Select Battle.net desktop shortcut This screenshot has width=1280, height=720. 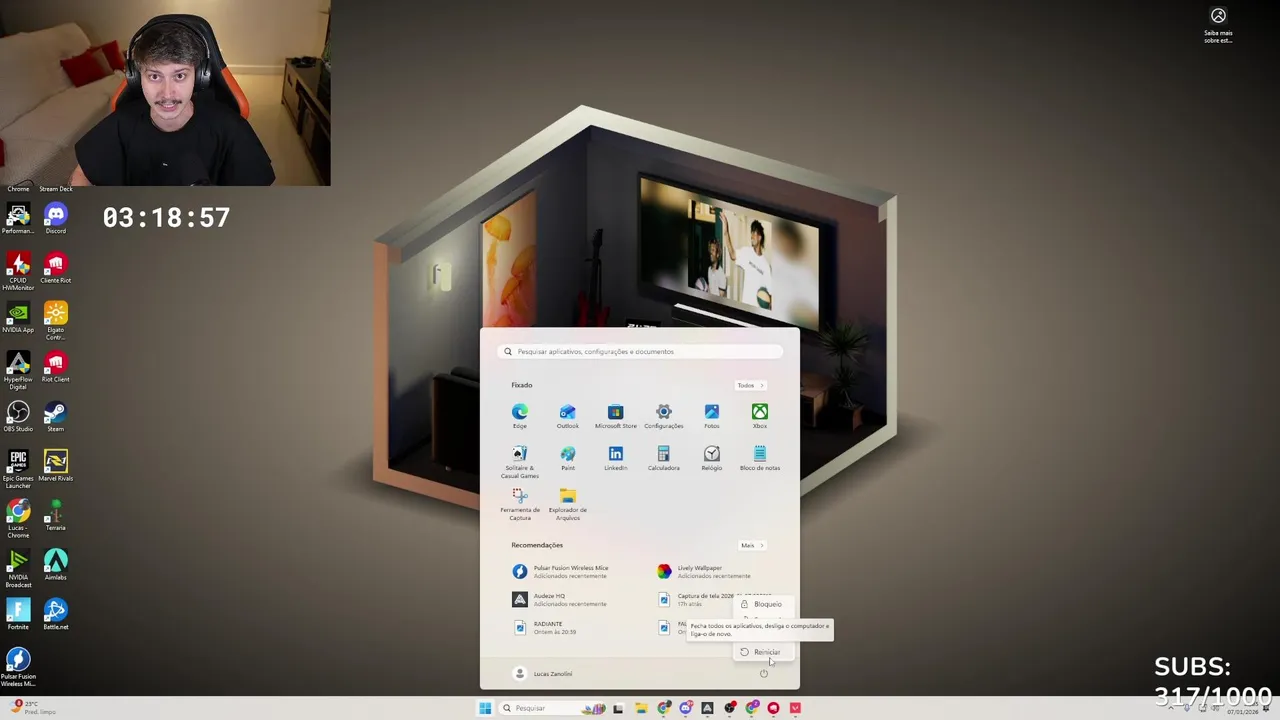(x=56, y=614)
